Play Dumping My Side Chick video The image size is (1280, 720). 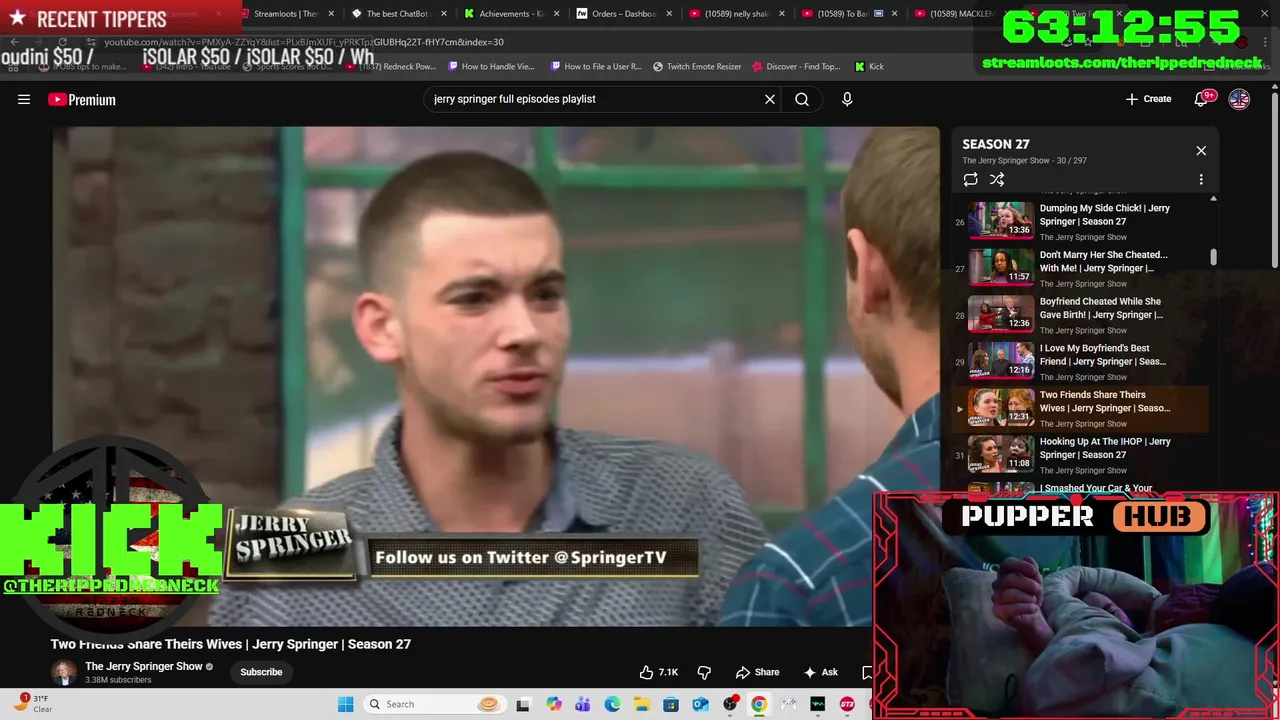[x=1081, y=221]
